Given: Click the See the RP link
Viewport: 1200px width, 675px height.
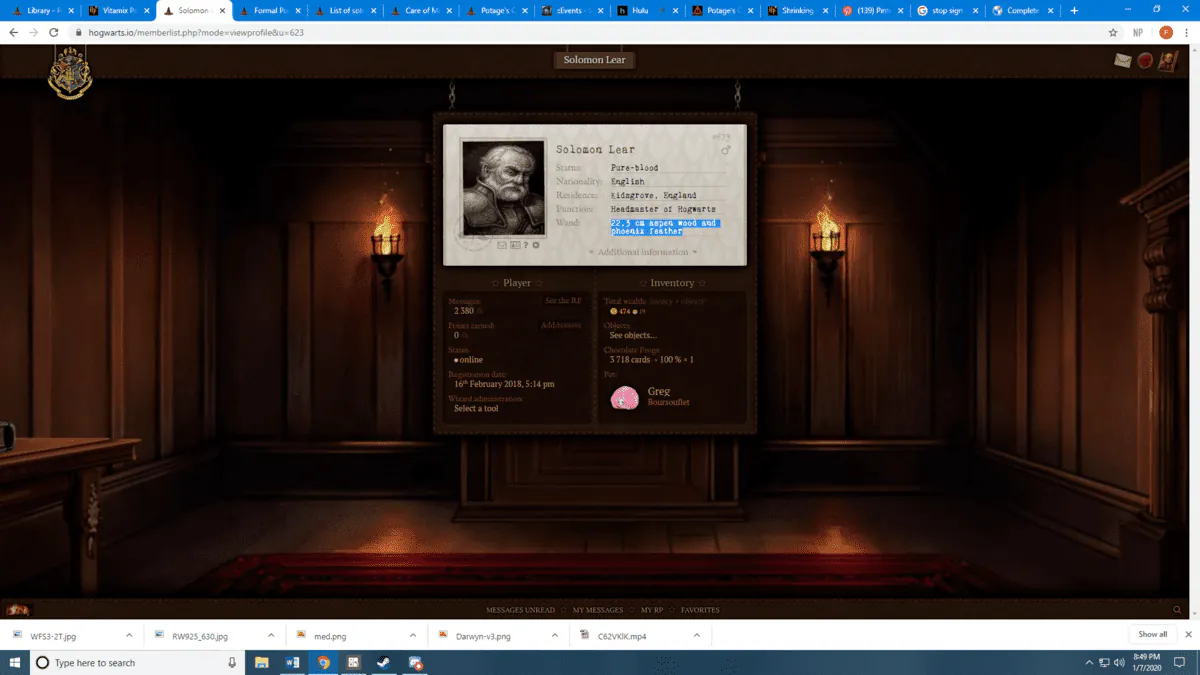Looking at the screenshot, I should (x=563, y=300).
